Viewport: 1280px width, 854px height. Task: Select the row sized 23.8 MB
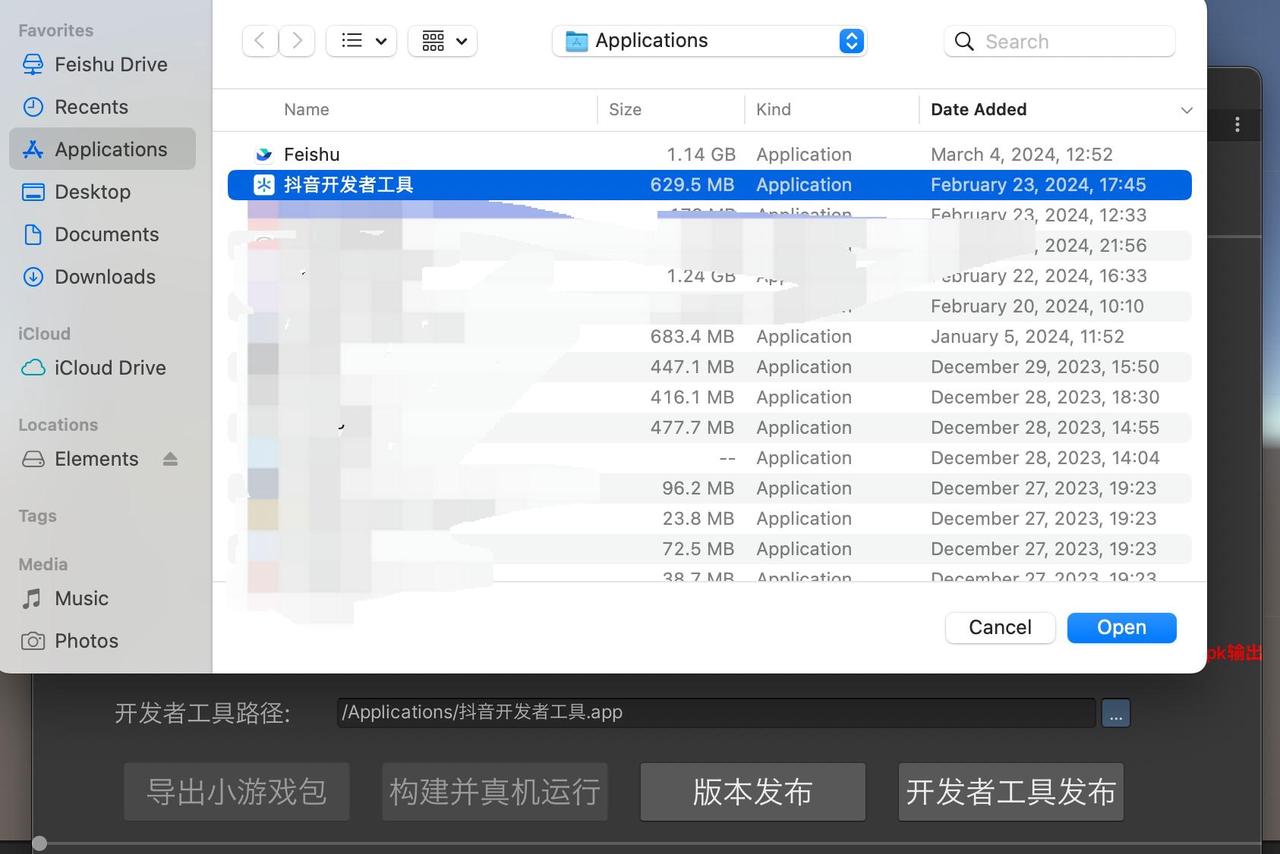[710, 518]
